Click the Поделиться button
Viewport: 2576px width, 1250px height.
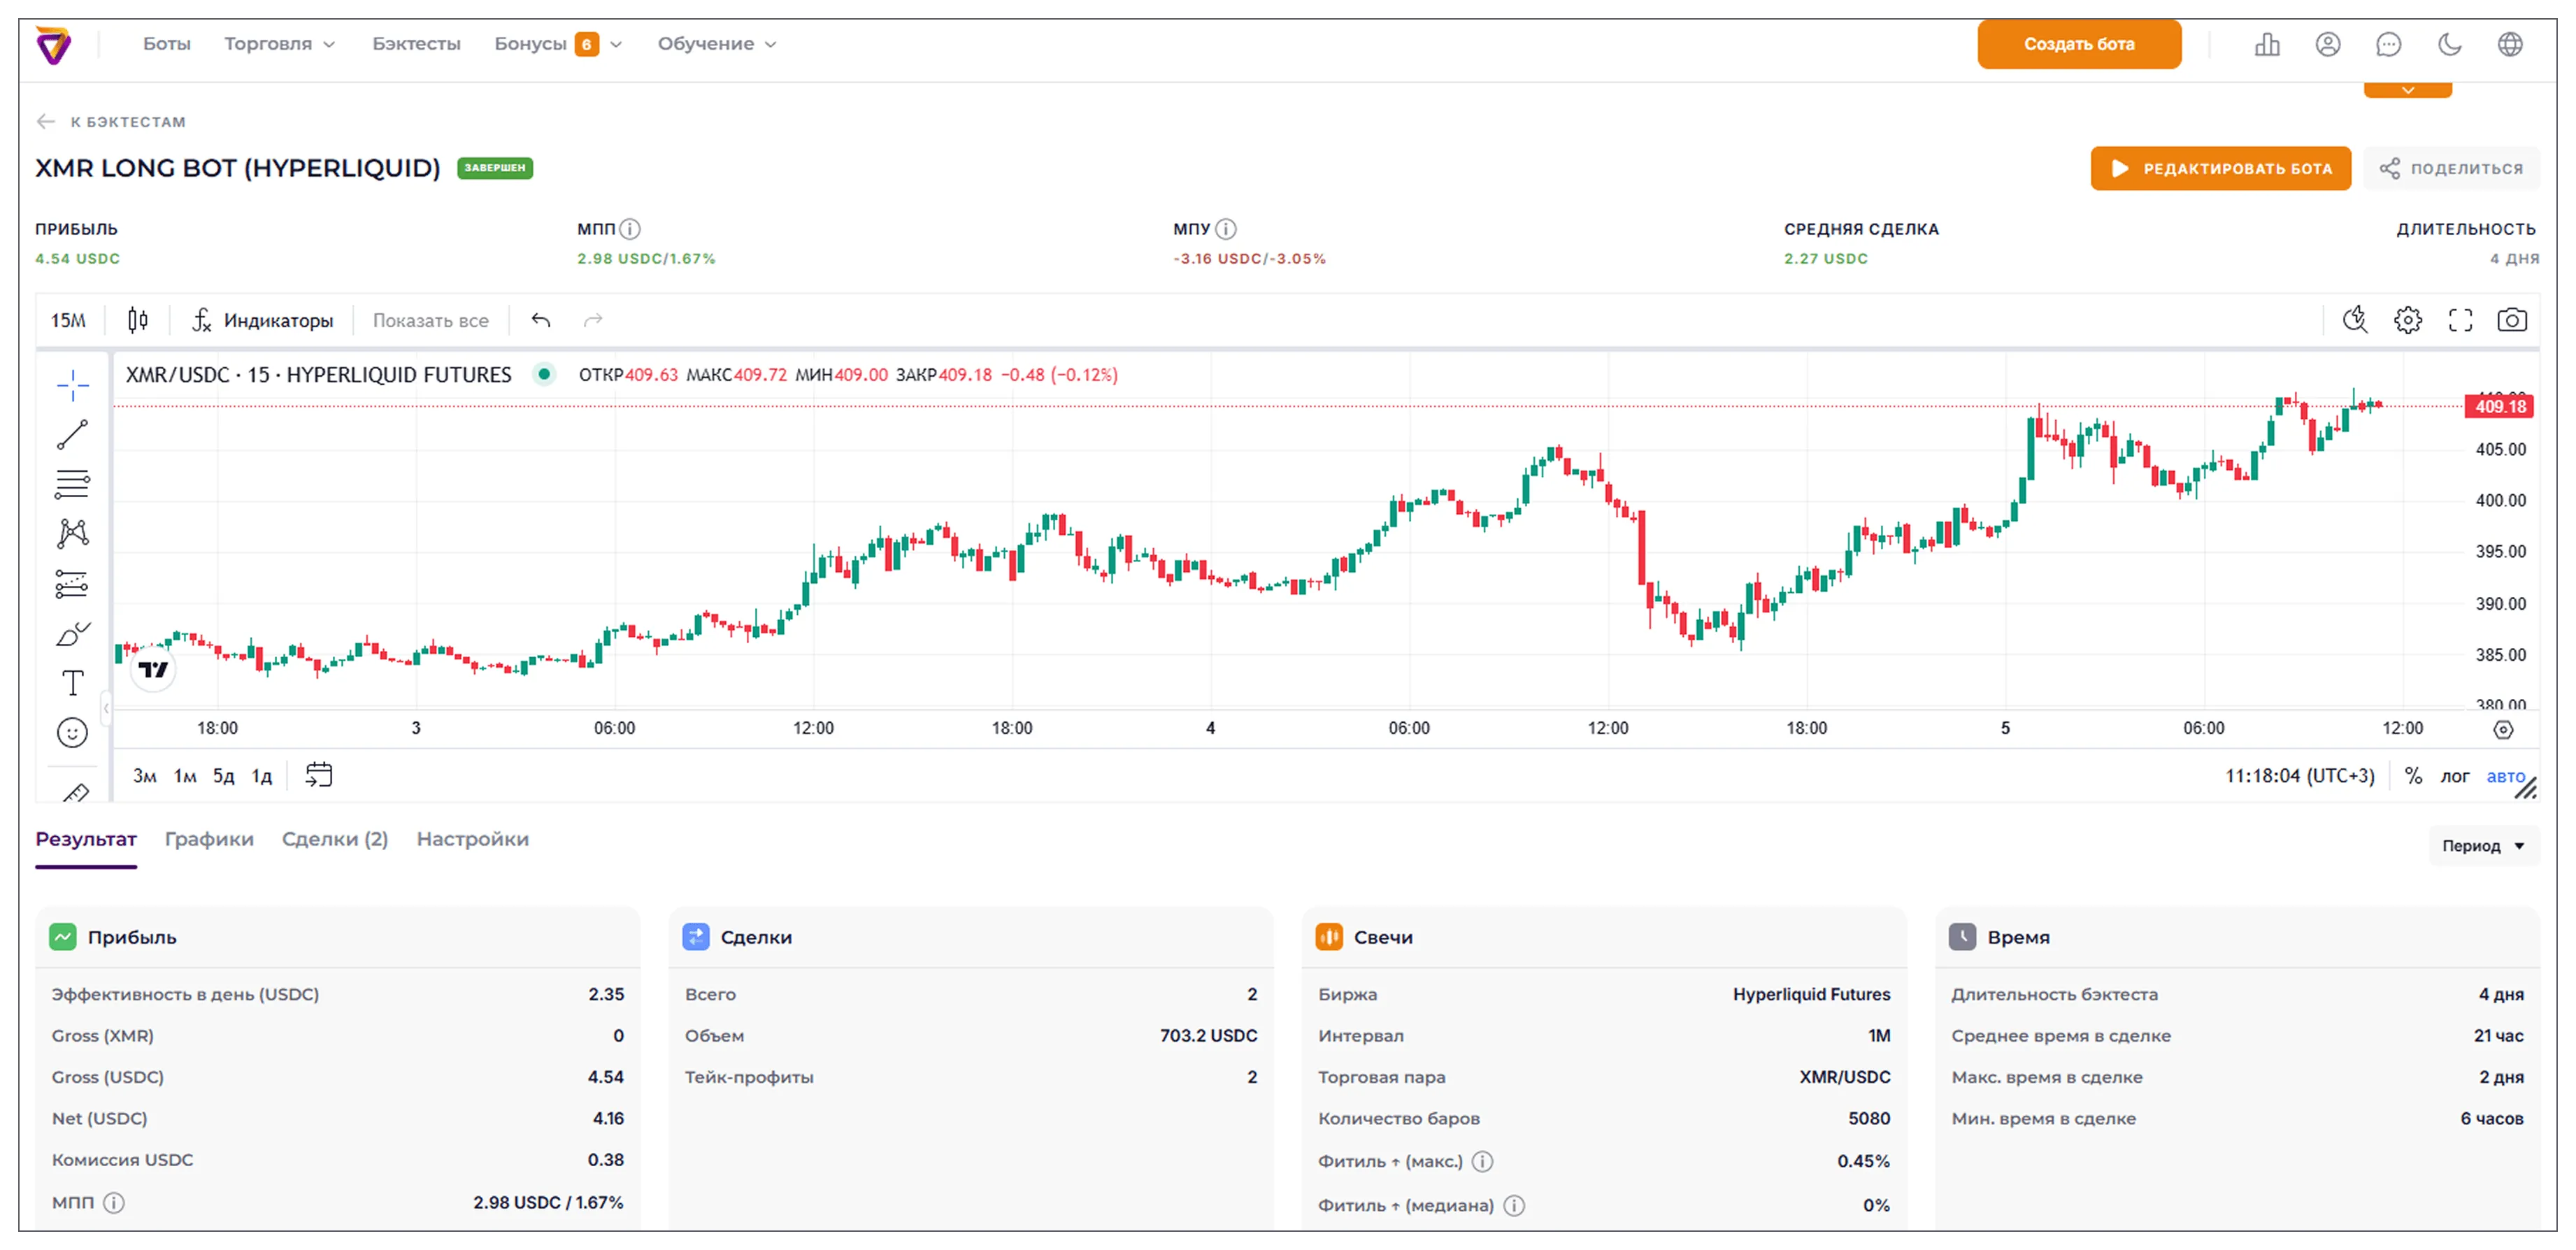tap(2451, 168)
